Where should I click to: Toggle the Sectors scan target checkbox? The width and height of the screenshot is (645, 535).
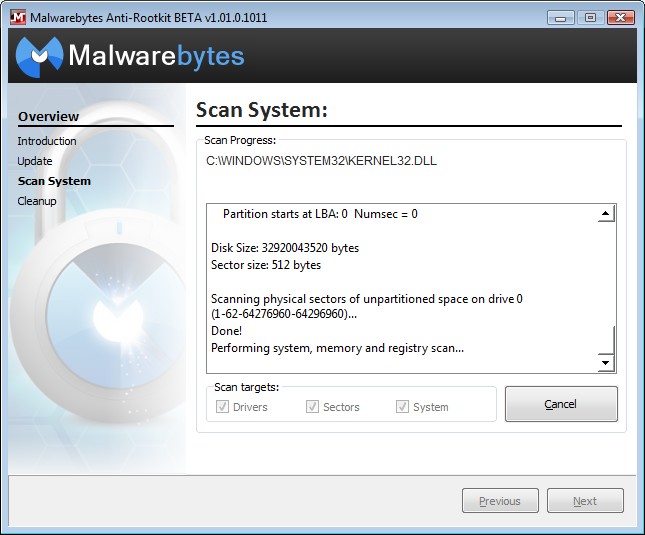[x=312, y=407]
